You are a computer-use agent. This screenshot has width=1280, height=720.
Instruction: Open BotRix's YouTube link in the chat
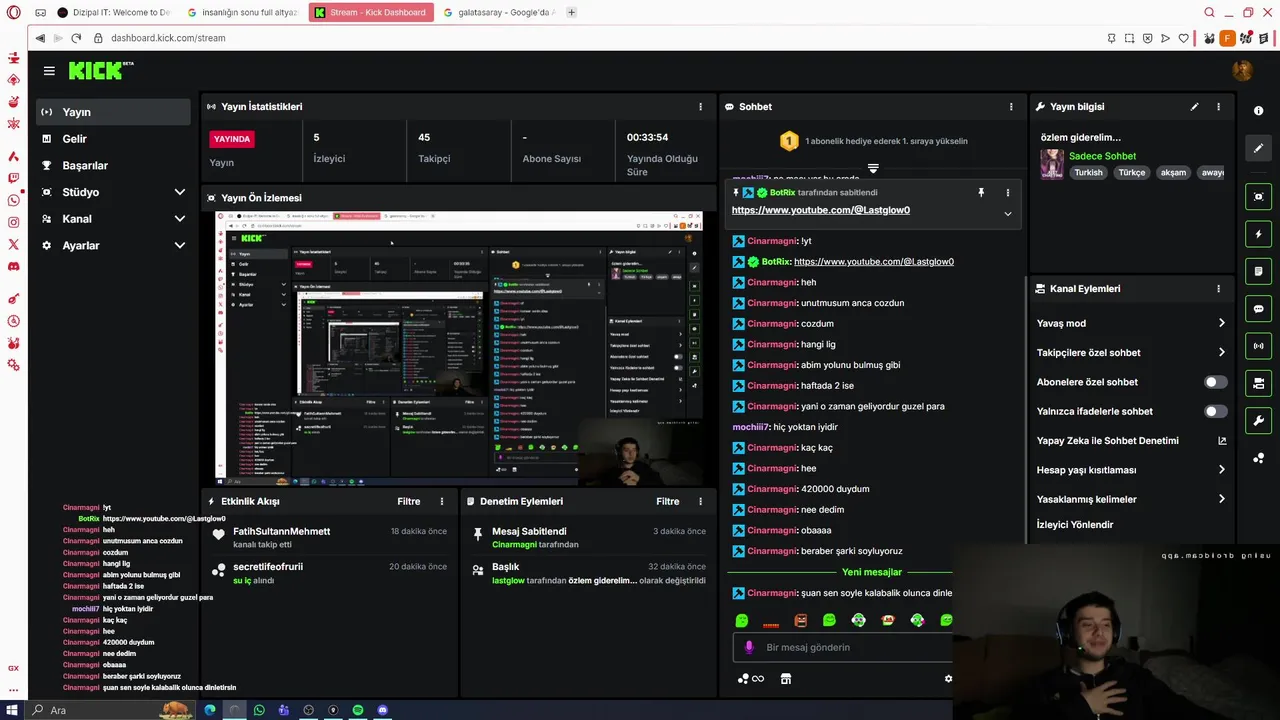[x=873, y=262]
